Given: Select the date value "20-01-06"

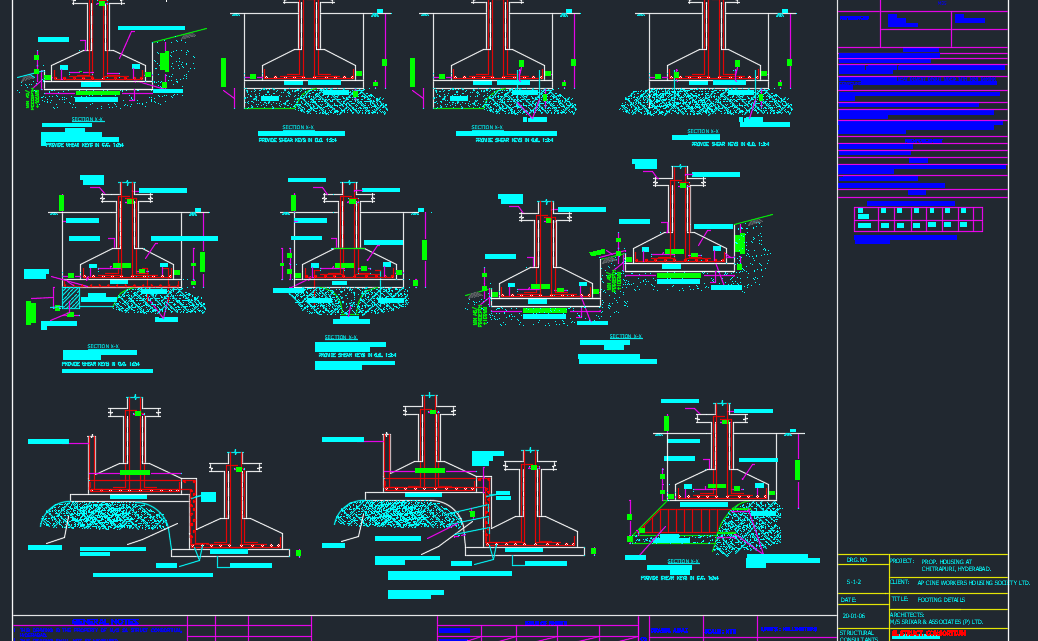Looking at the screenshot, I should 853,616.
